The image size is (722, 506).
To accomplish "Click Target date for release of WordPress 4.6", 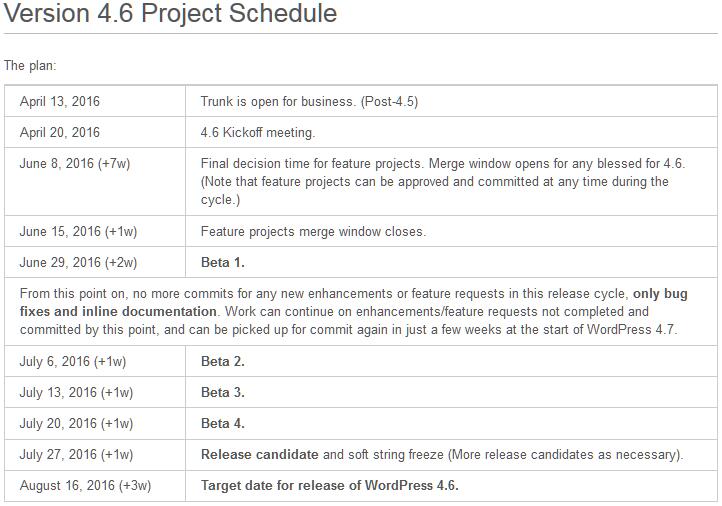I will [330, 485].
